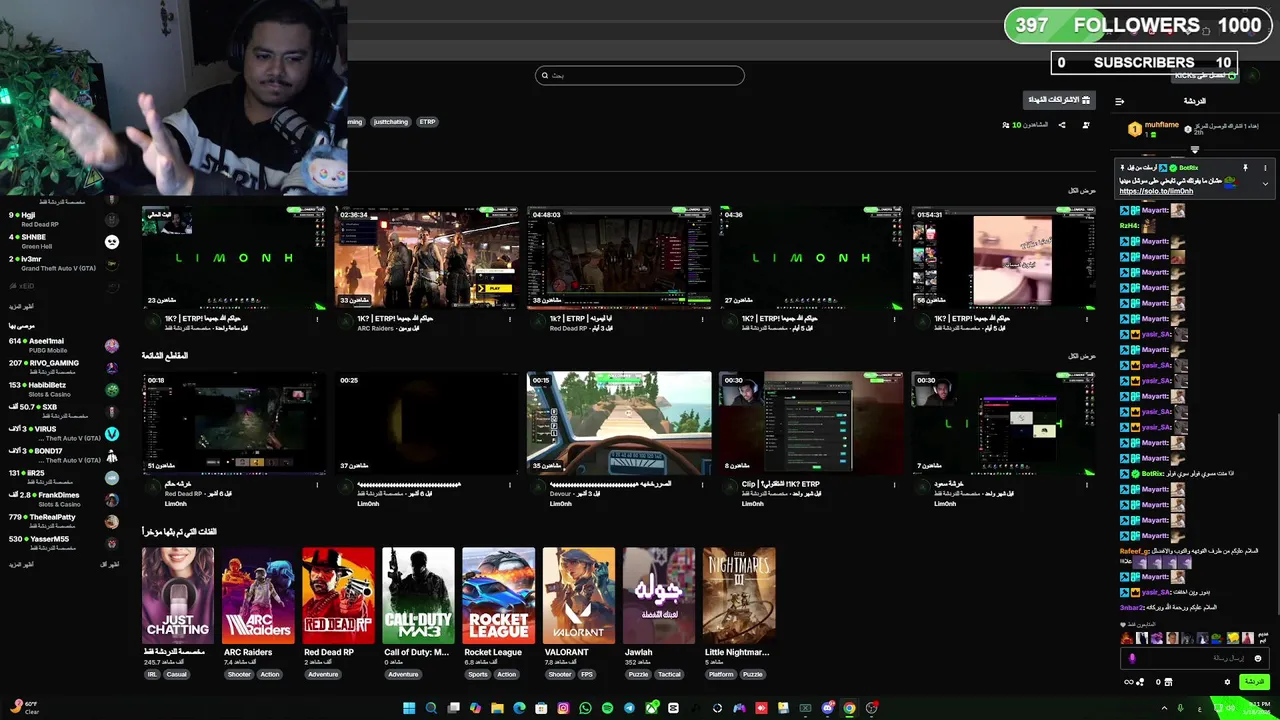
Task: Open chat settings gear icon
Action: (x=1227, y=682)
